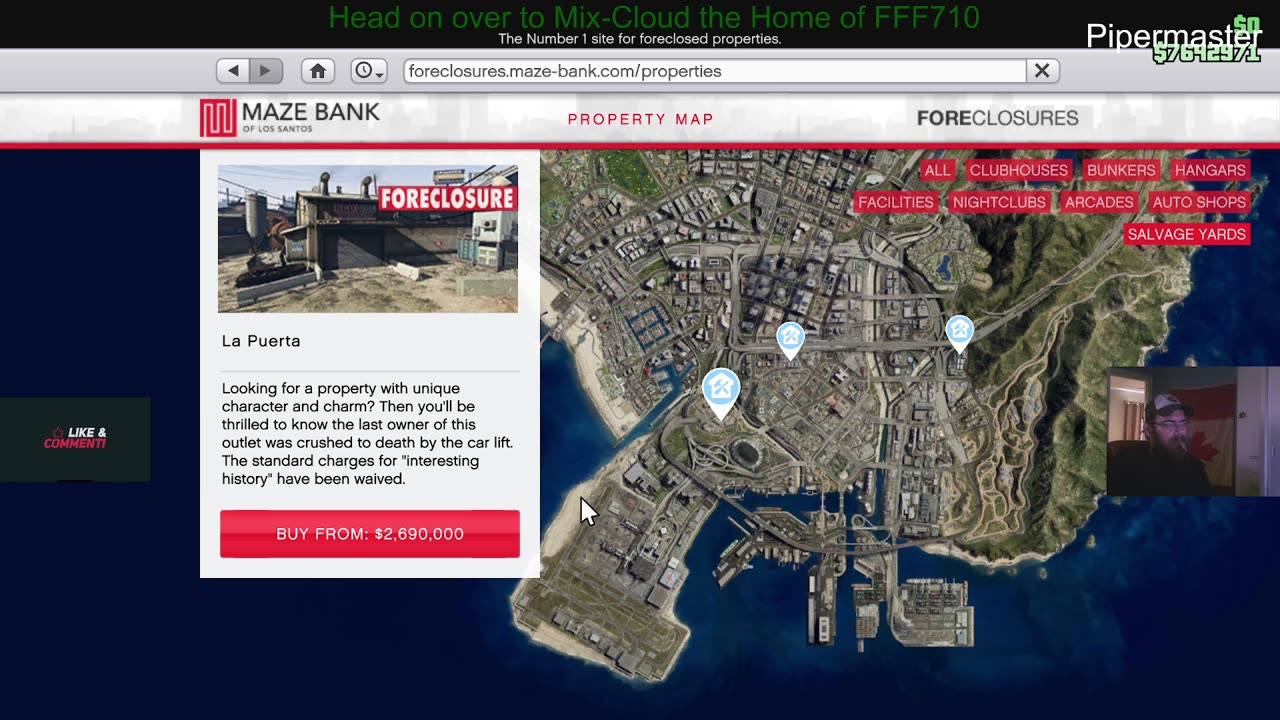Filter map by Facilities
The width and height of the screenshot is (1280, 720).
pos(895,202)
